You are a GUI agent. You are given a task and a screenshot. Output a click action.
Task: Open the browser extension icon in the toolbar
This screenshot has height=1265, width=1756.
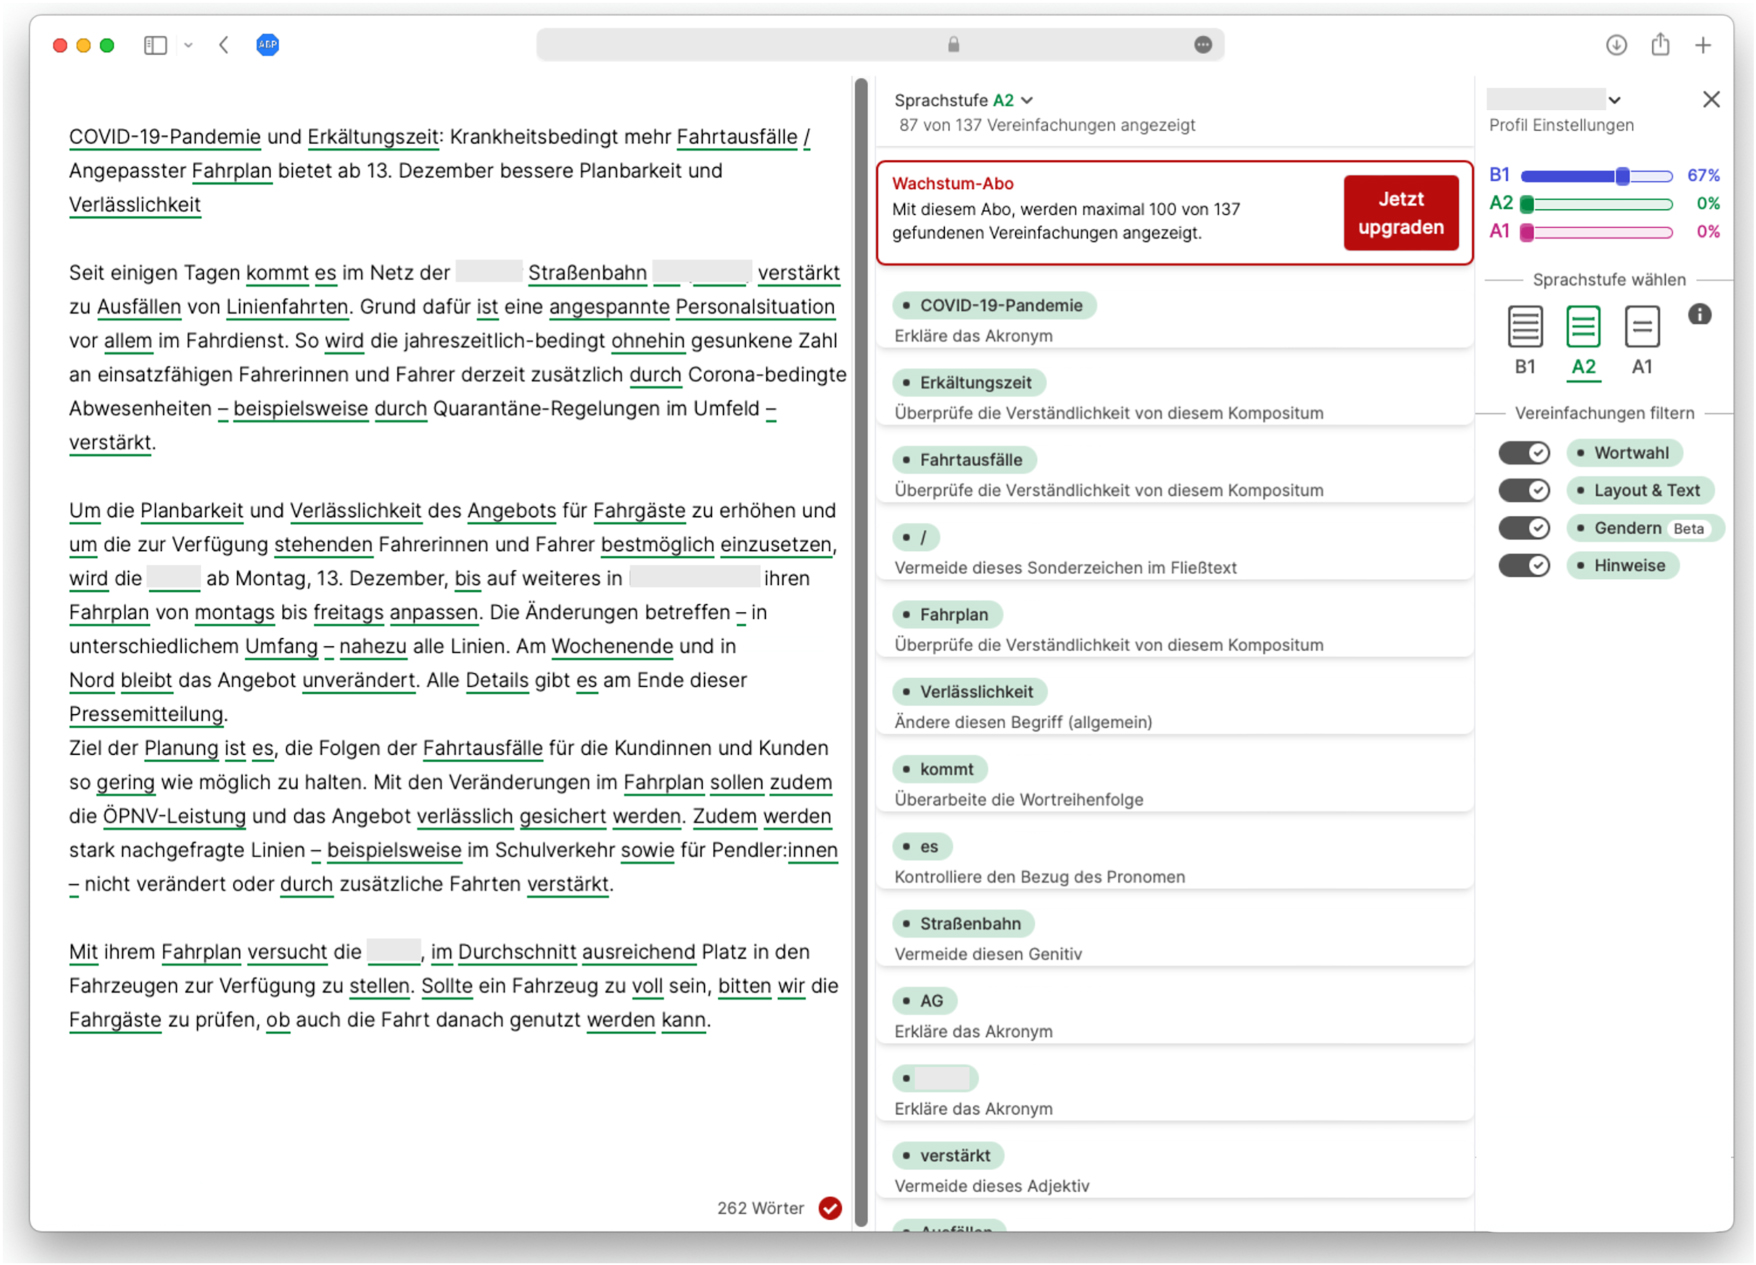coord(266,44)
